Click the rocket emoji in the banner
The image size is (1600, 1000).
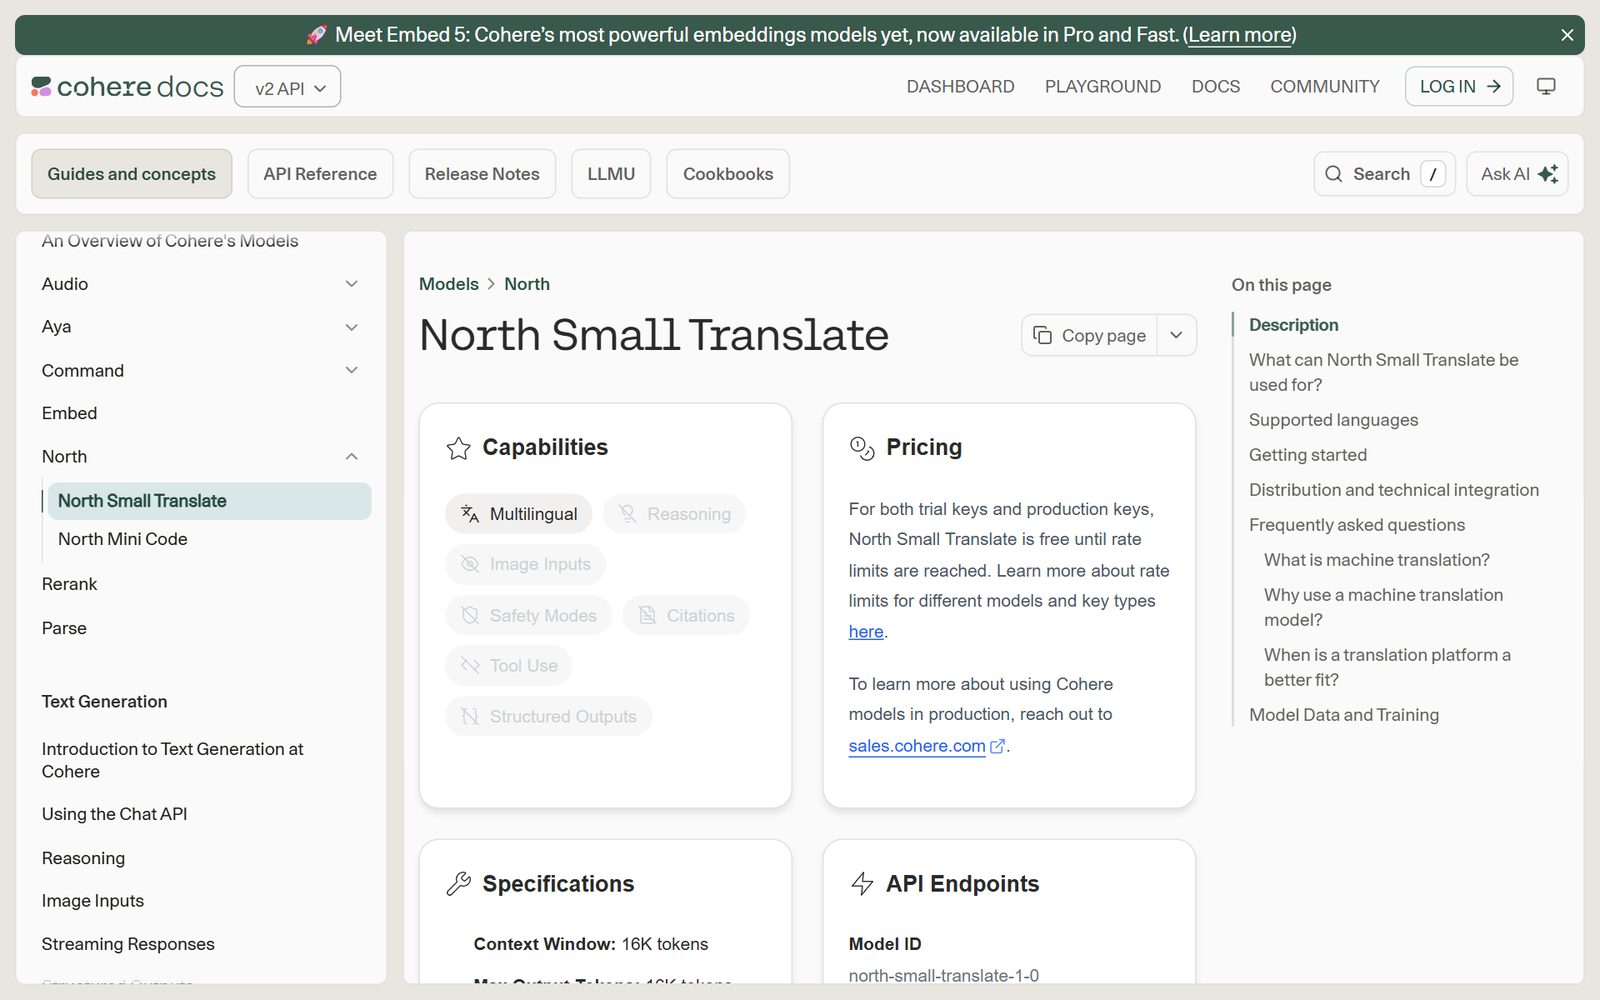coord(316,35)
